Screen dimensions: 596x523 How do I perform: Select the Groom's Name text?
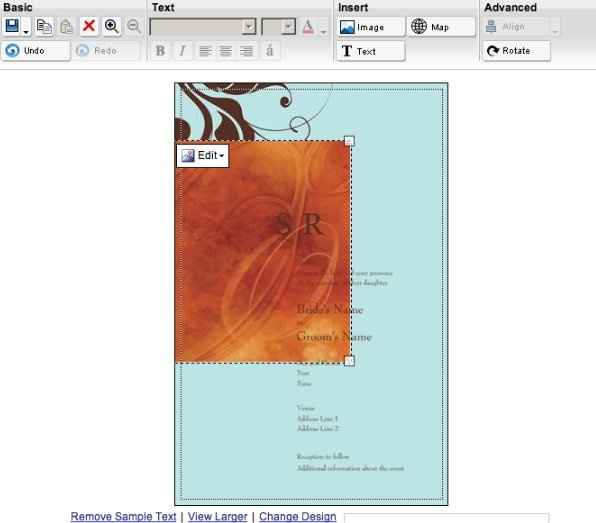pos(334,337)
